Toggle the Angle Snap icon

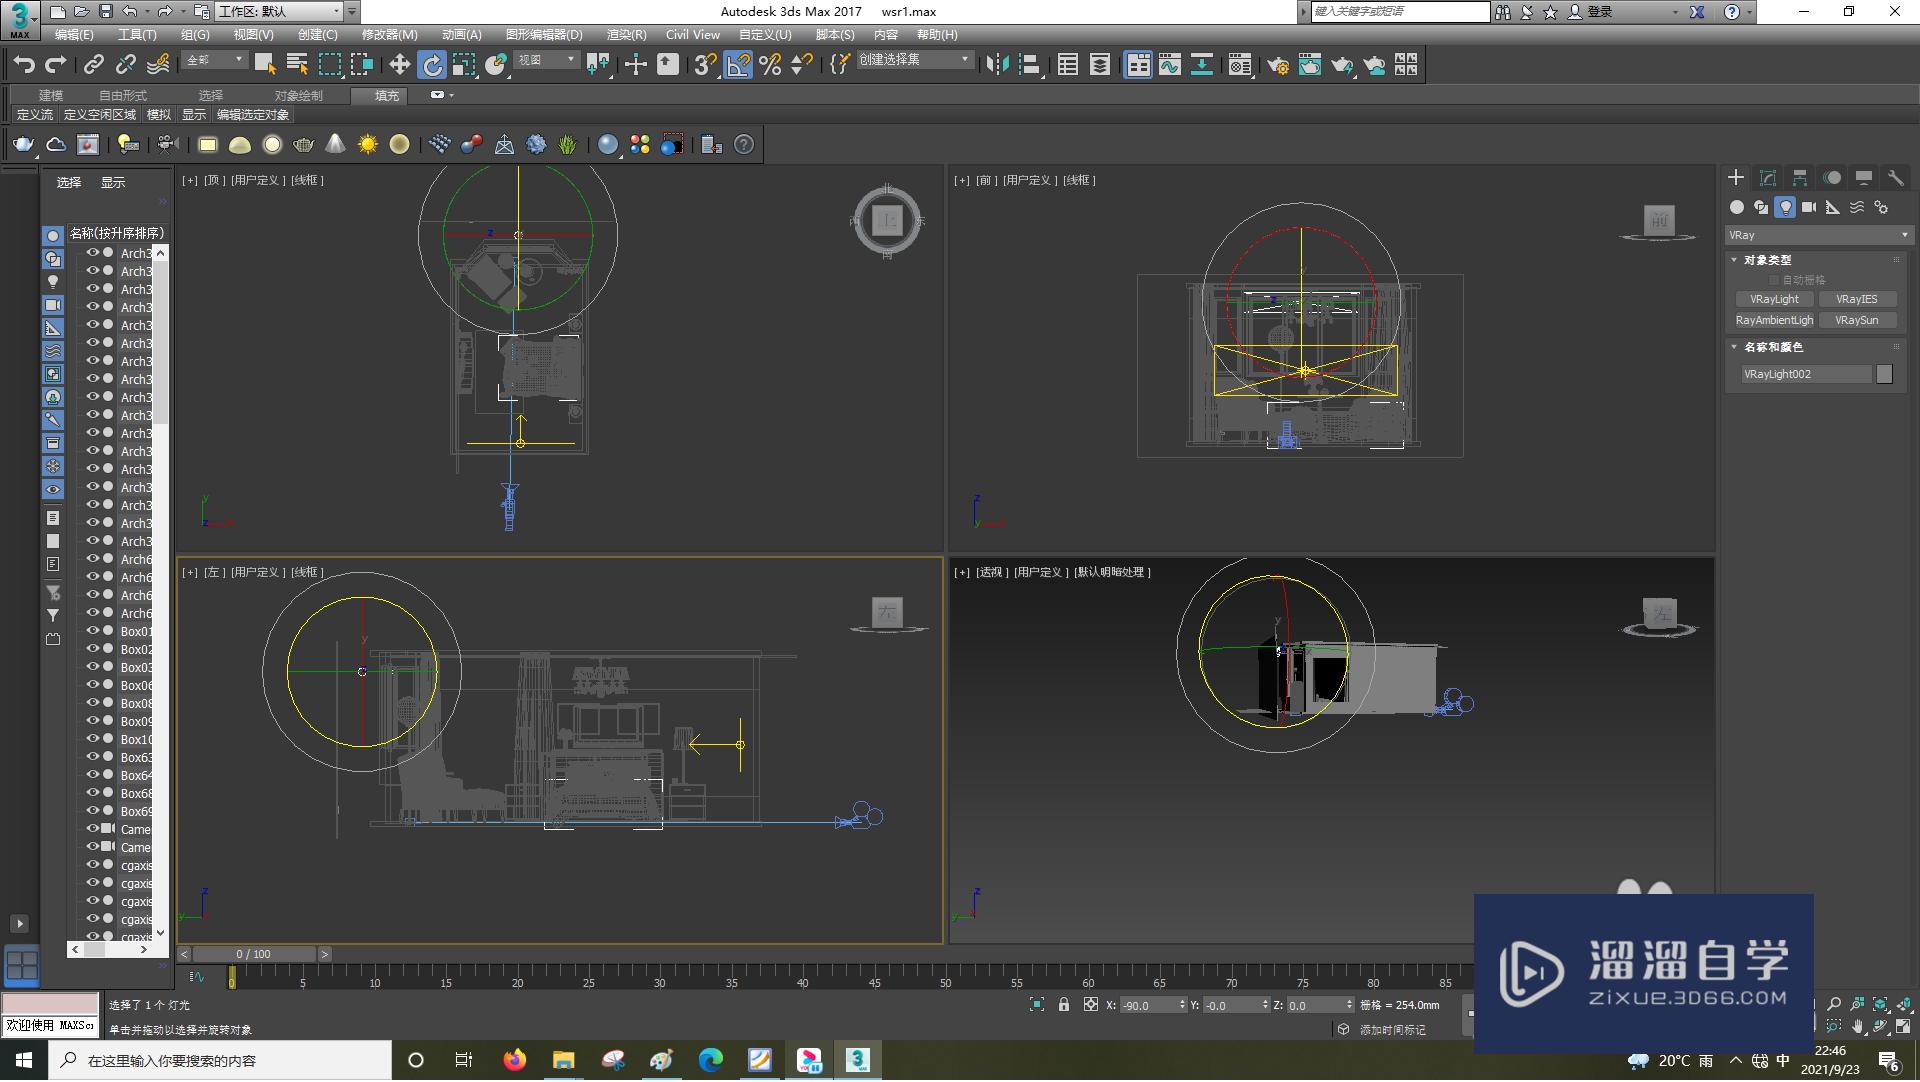[738, 65]
